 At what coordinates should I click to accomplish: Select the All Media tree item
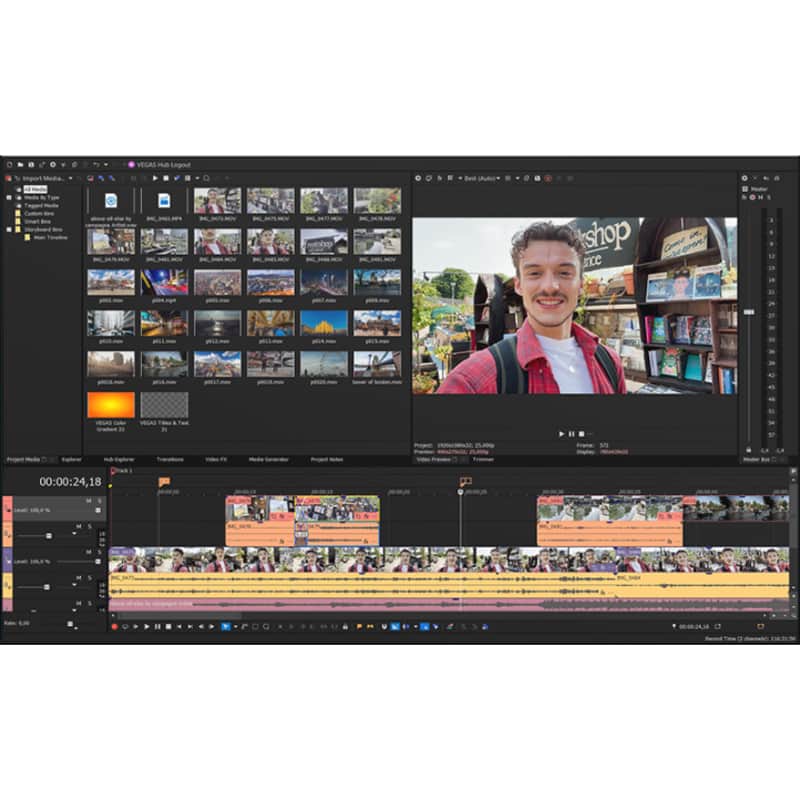click(x=35, y=189)
